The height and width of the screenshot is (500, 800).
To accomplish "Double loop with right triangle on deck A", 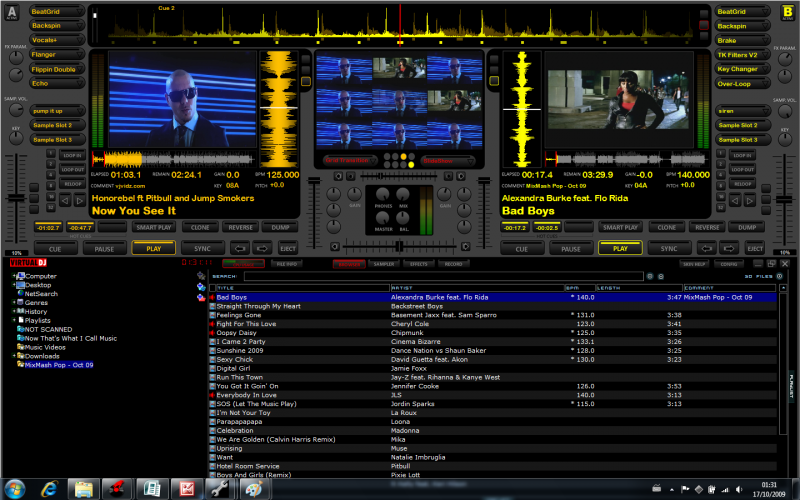I will pos(80,201).
